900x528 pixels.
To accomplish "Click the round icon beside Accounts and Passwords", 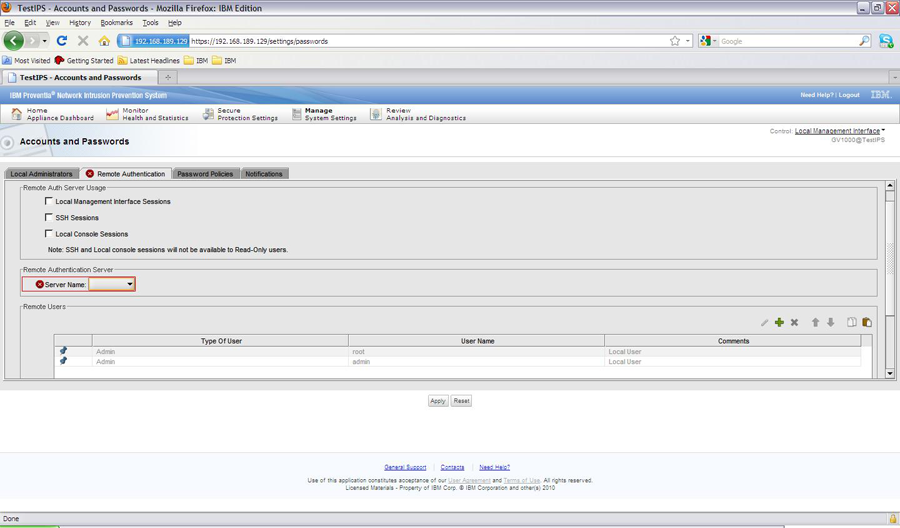I will pyautogui.click(x=7, y=142).
